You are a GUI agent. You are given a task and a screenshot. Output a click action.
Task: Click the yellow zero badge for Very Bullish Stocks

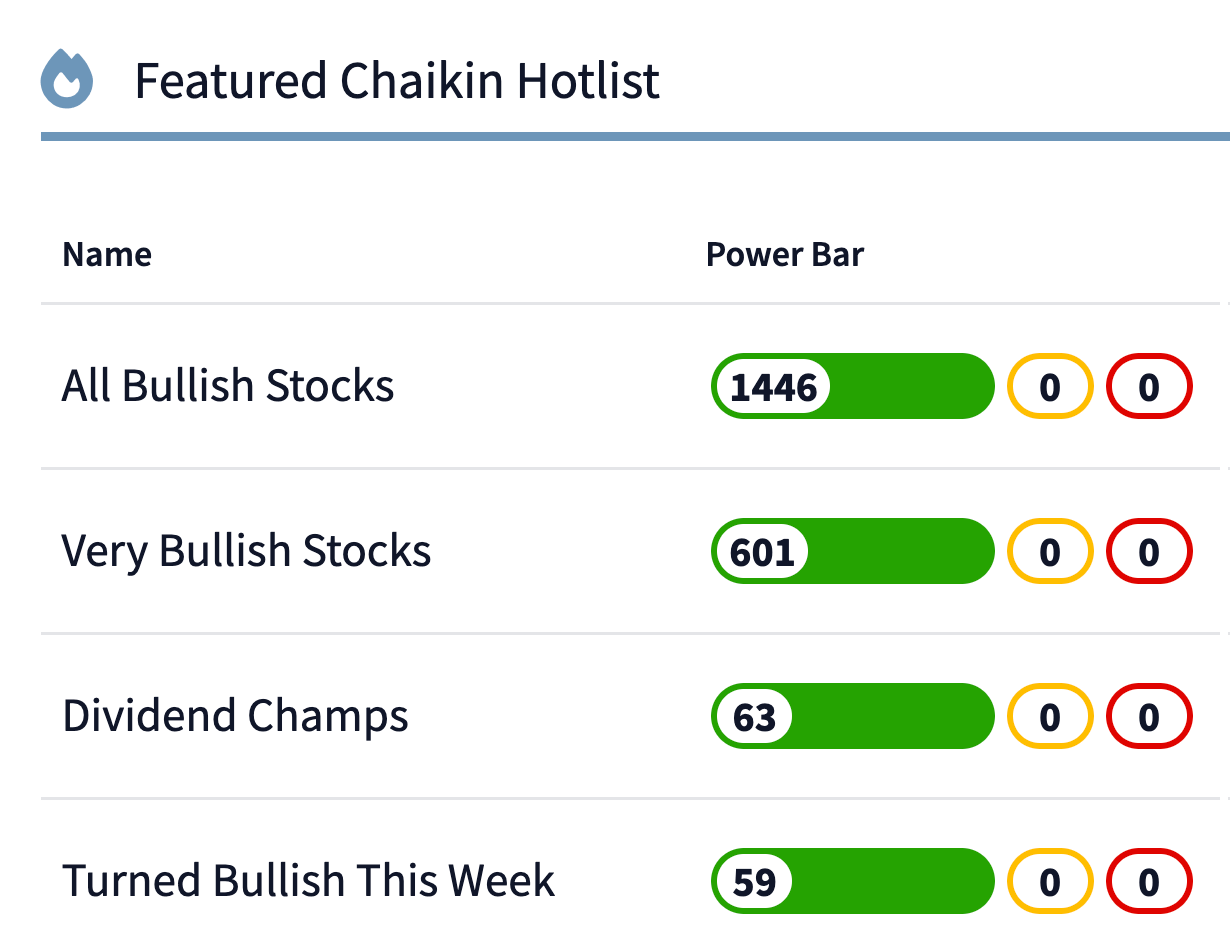(x=1049, y=551)
